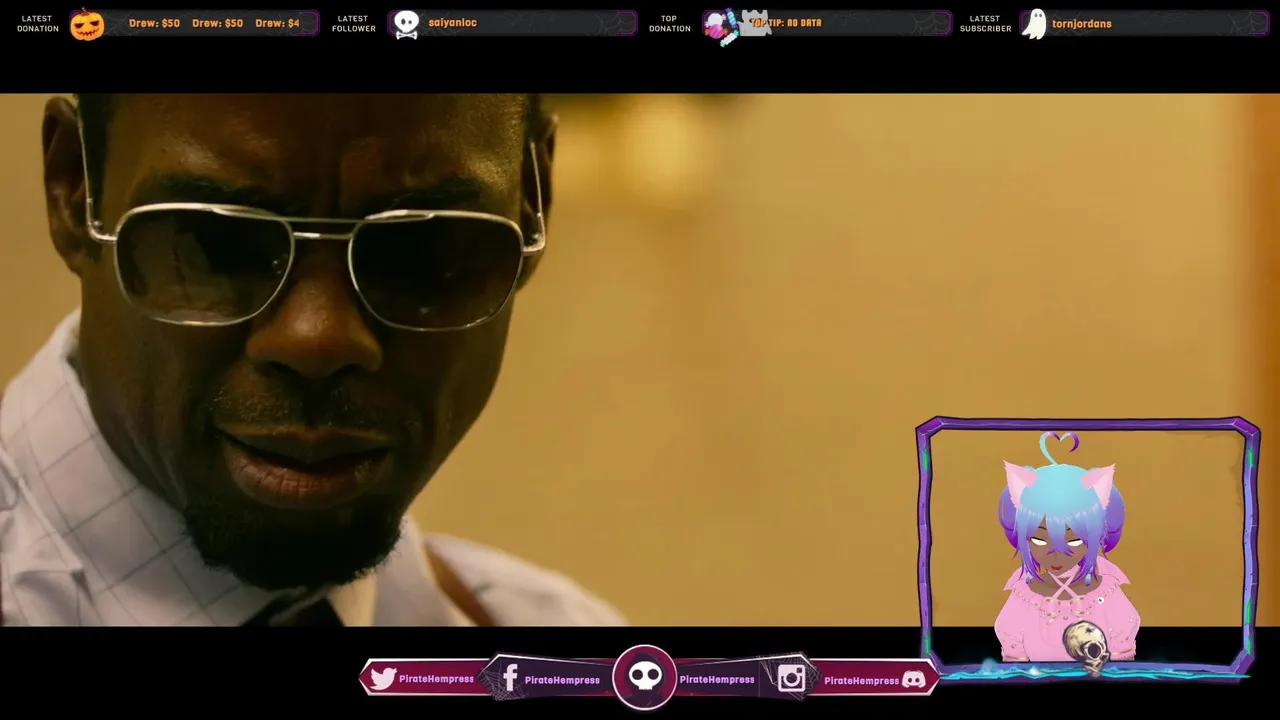
Task: Click the Facebook logo icon
Action: pos(509,679)
